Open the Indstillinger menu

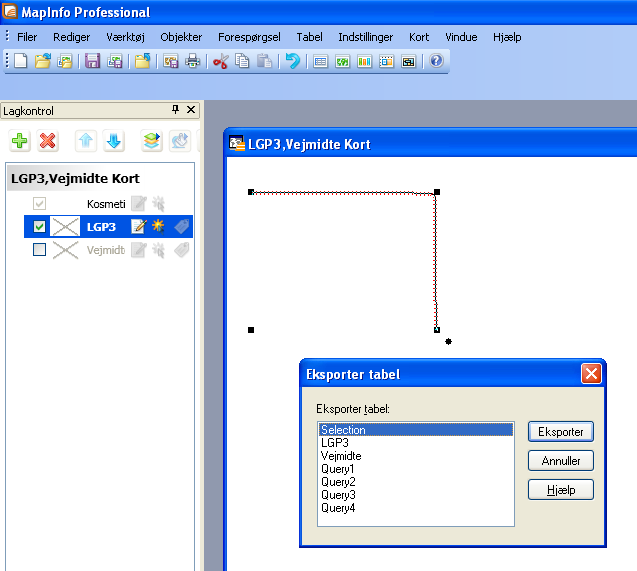point(366,37)
